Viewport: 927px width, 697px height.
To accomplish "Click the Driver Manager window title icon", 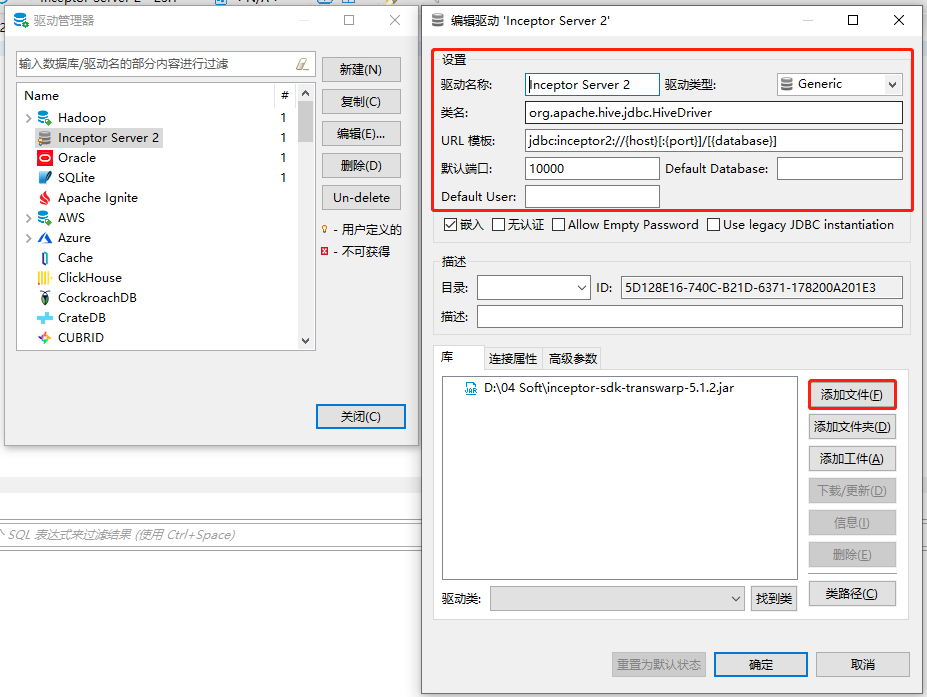I will (21, 20).
